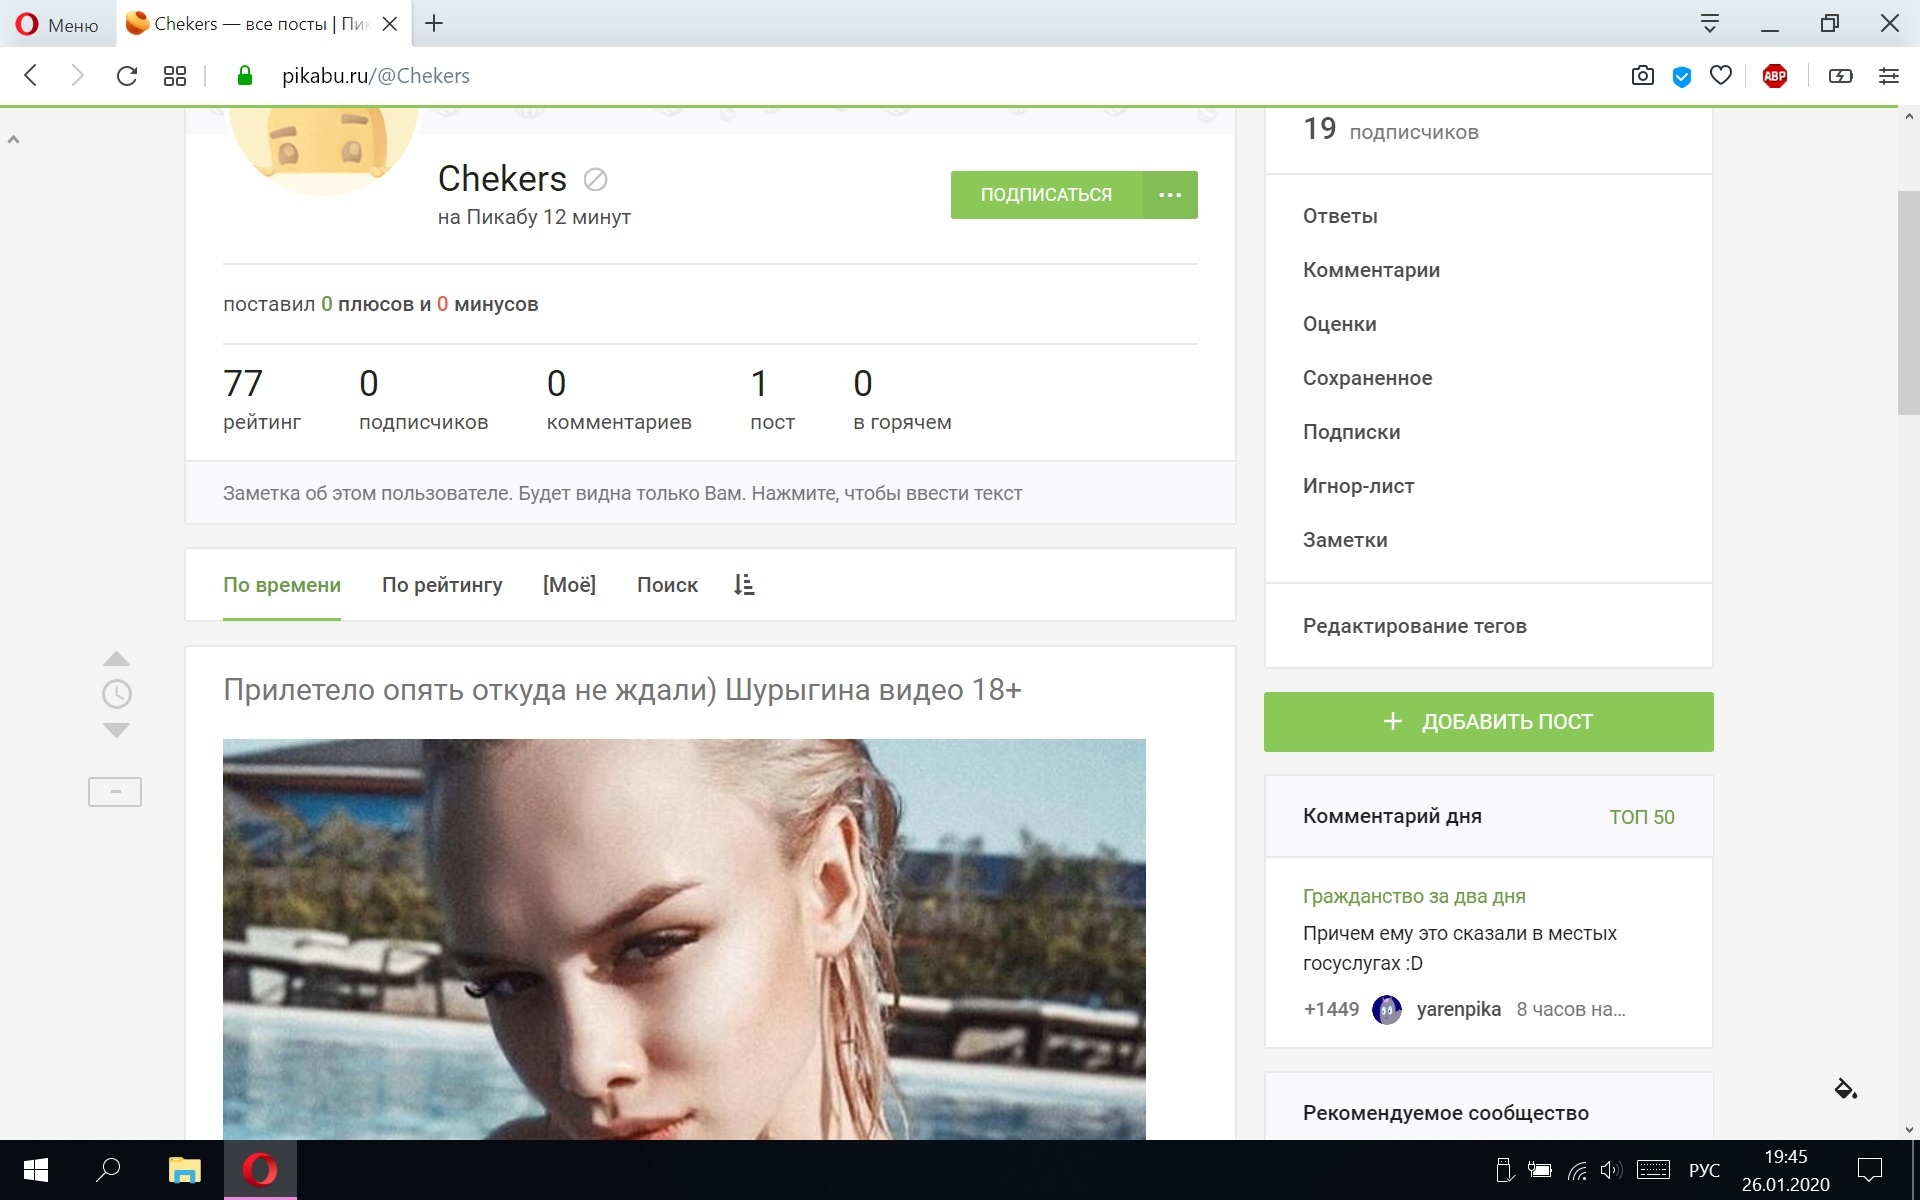This screenshot has height=1200, width=1920.
Task: Open Opera VPN shield icon
Action: pyautogui.click(x=1682, y=76)
